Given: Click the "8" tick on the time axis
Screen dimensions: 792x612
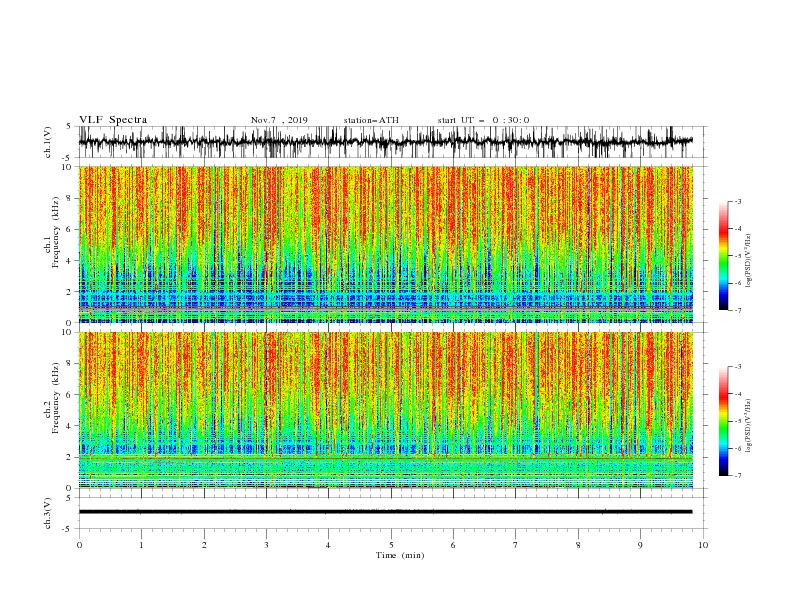Looking at the screenshot, I should [578, 545].
